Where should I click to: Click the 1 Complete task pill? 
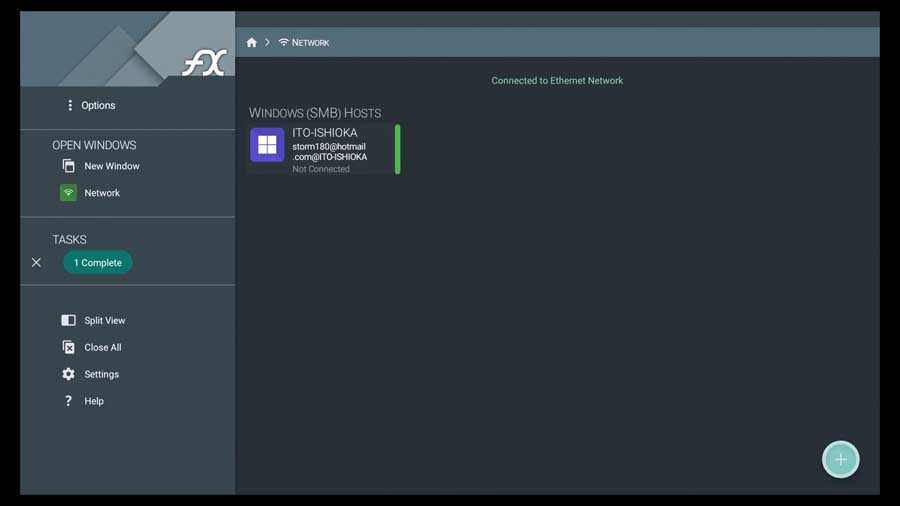(98, 262)
